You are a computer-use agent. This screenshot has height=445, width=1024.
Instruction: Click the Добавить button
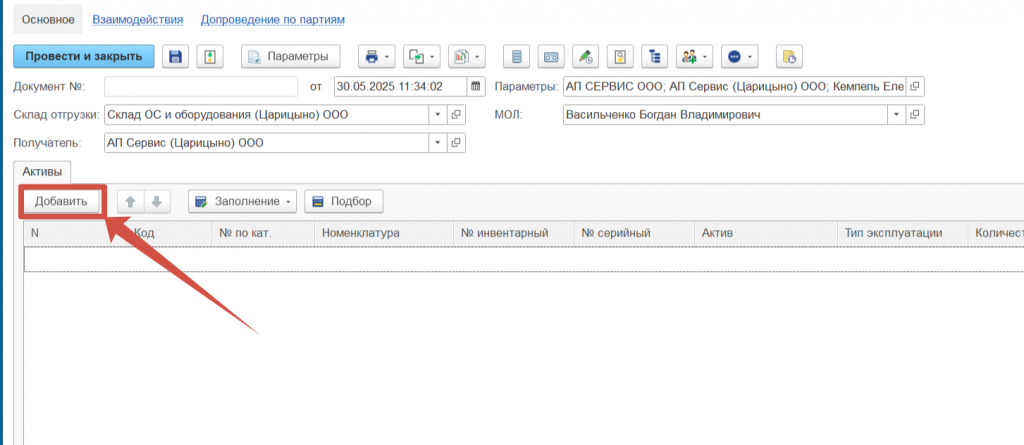click(x=62, y=202)
